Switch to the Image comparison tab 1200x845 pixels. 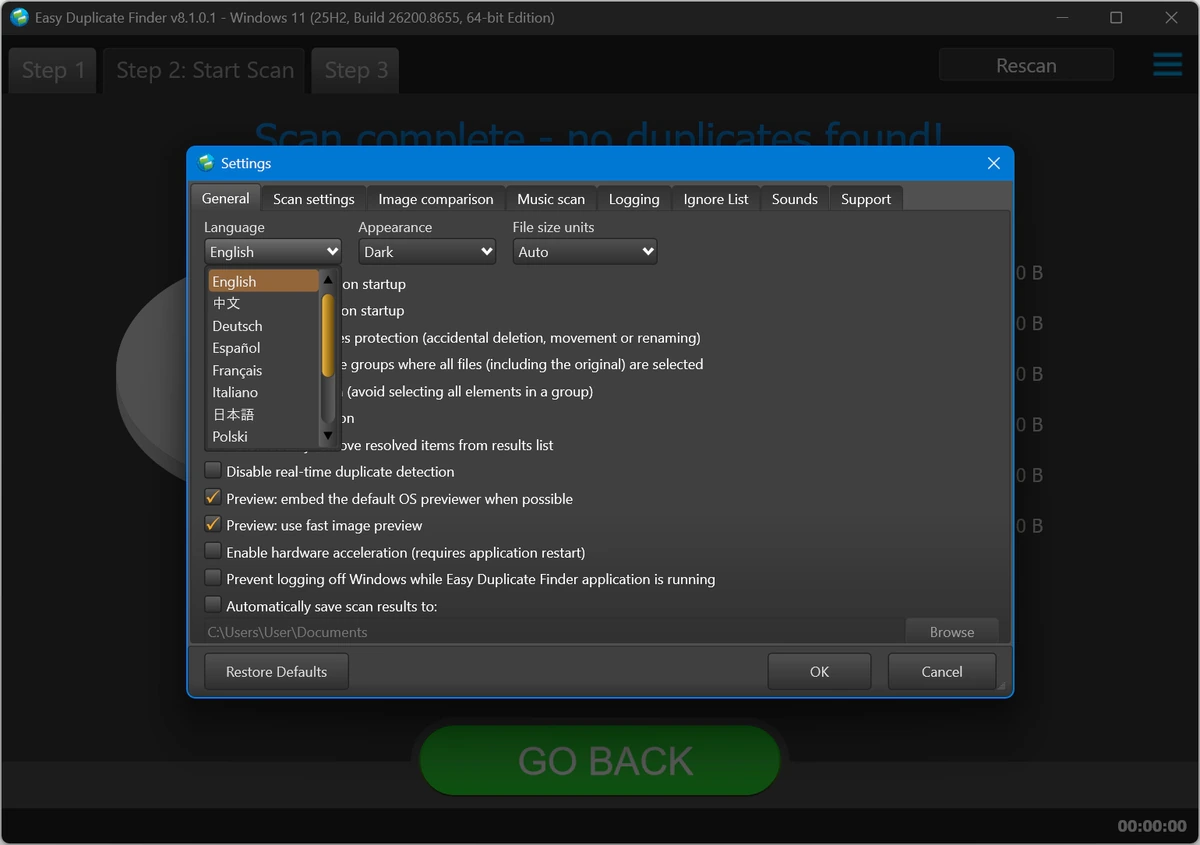[436, 199]
